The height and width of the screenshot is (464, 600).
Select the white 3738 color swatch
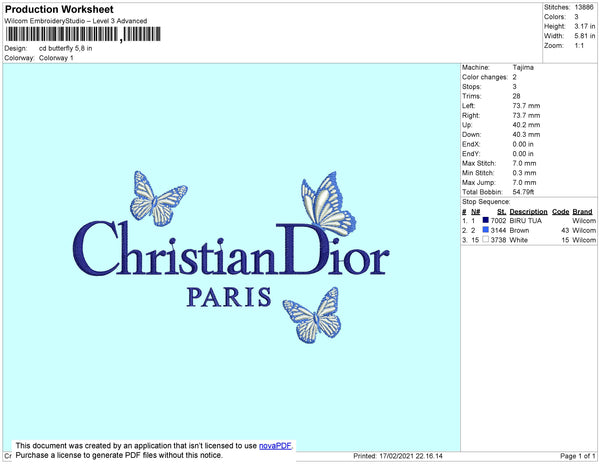coord(486,239)
